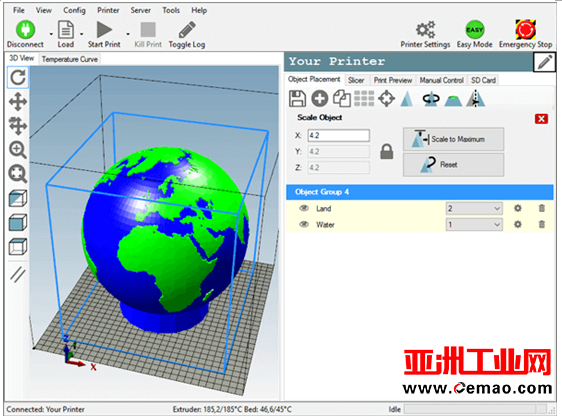Click the Reset scale button
562x419 pixels.
tap(453, 165)
